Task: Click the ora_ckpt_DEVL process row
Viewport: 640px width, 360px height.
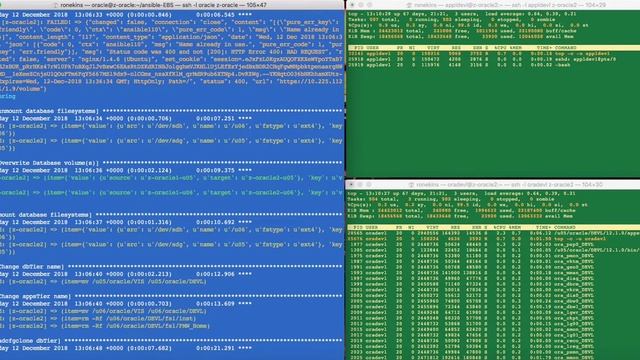Action: [x=471, y=318]
